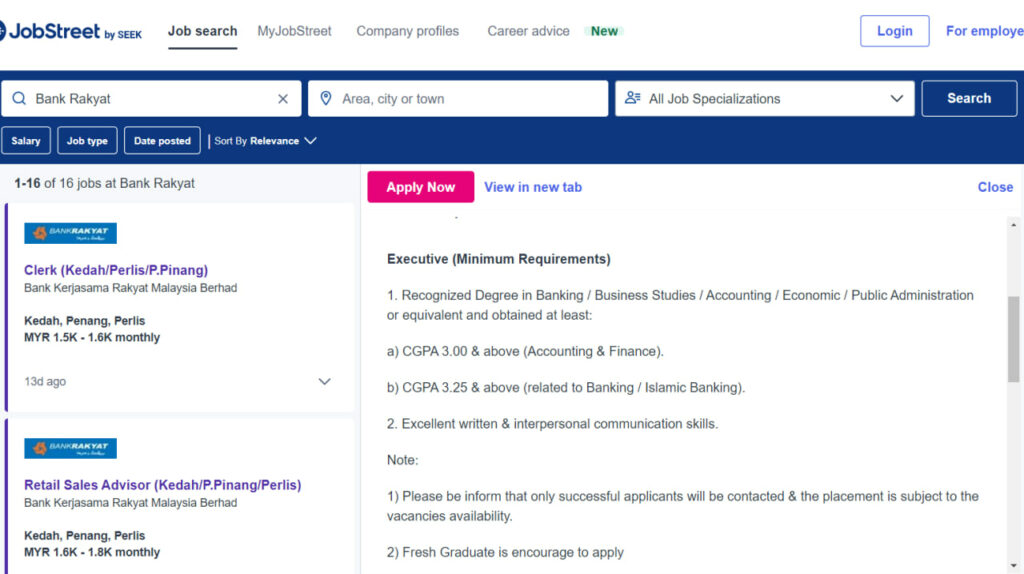
Task: Click the "only successful applicants will be contacted" note
Action: click(x=683, y=506)
